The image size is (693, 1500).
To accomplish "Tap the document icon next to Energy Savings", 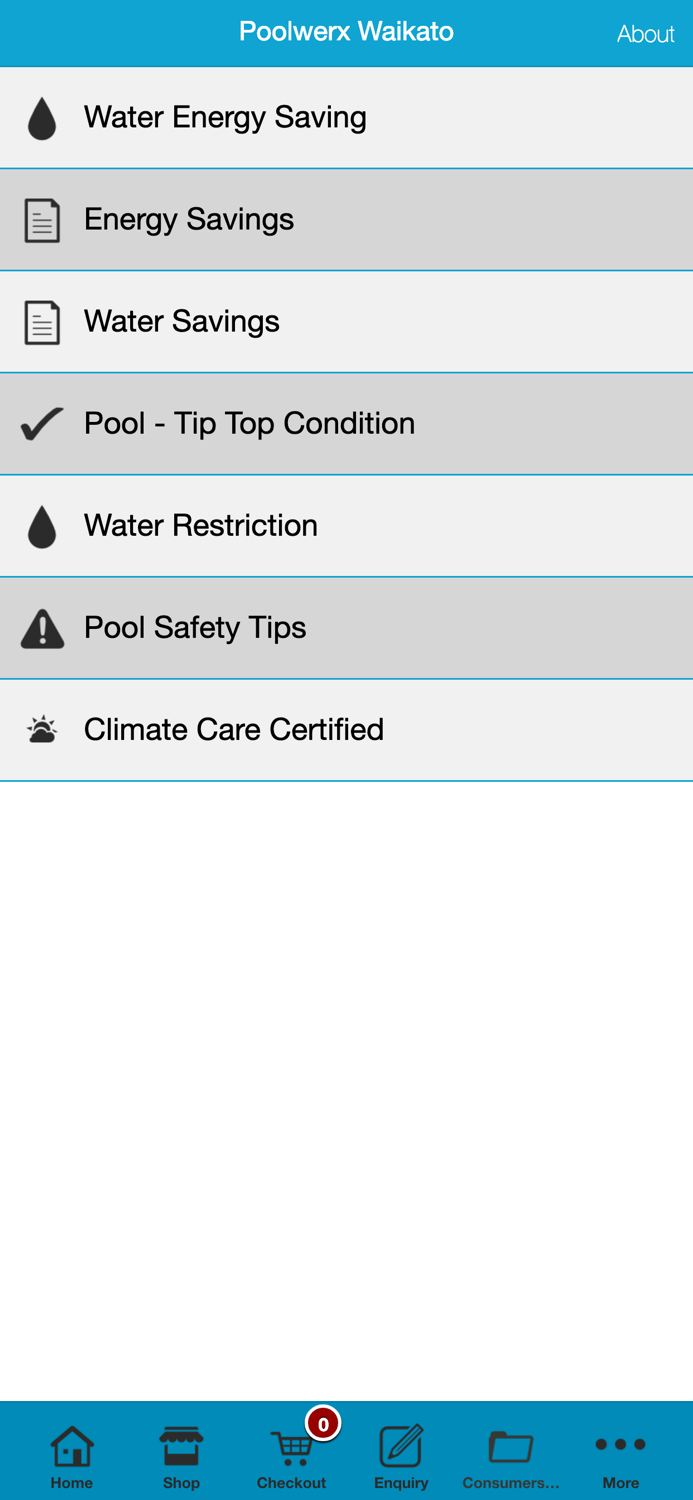I will tap(42, 219).
